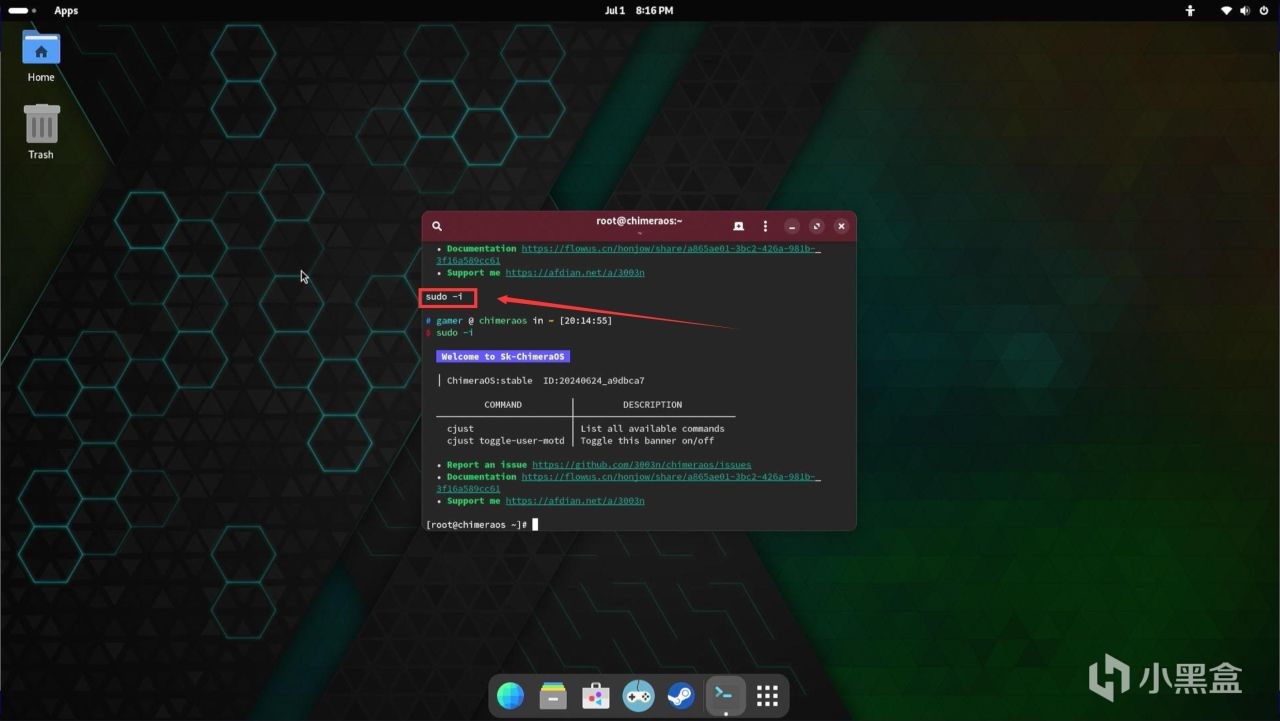Open the Apps menu in top bar
Image resolution: width=1280 pixels, height=721 pixels.
tap(66, 10)
